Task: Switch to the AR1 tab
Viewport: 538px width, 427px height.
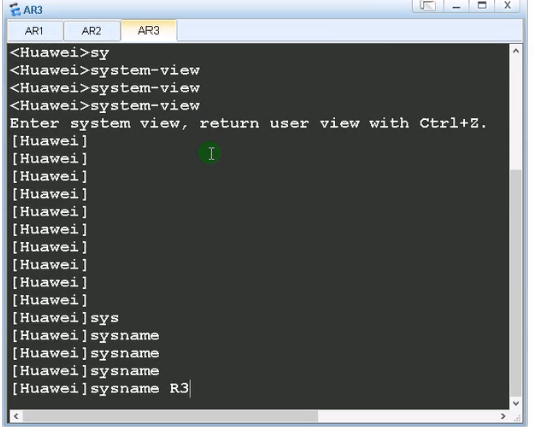Action: pos(35,31)
